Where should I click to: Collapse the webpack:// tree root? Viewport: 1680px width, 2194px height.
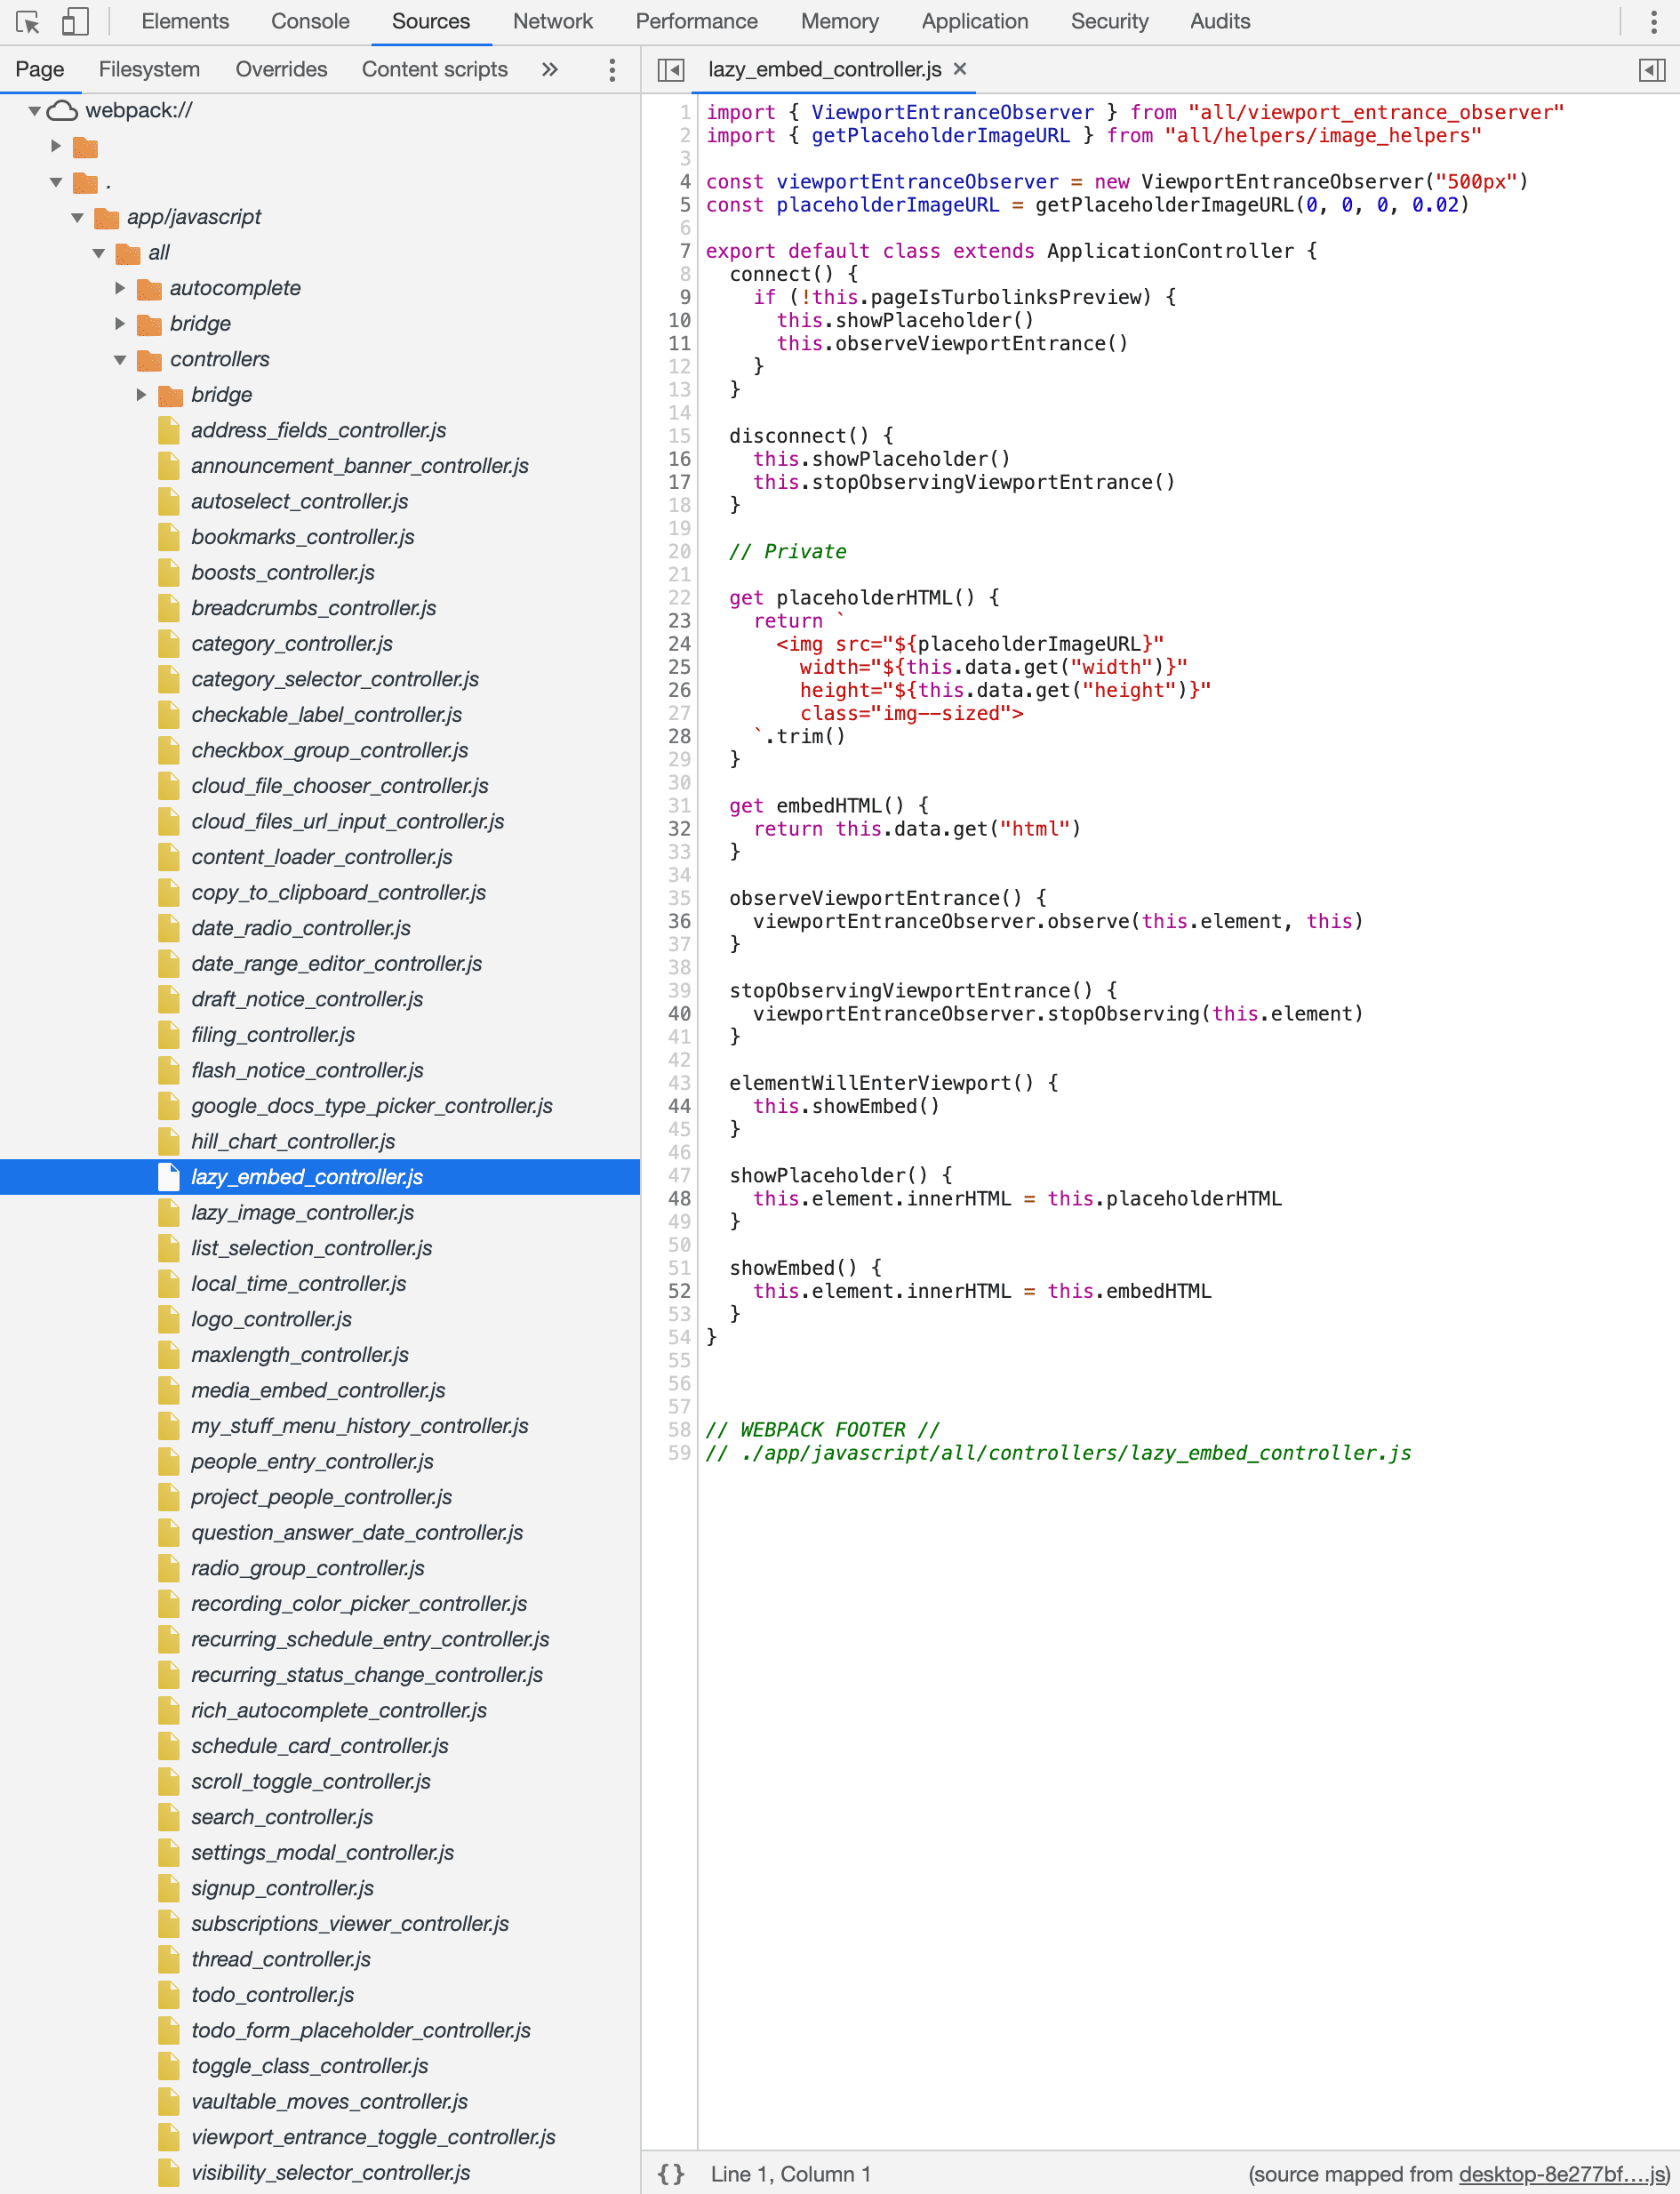[x=34, y=110]
